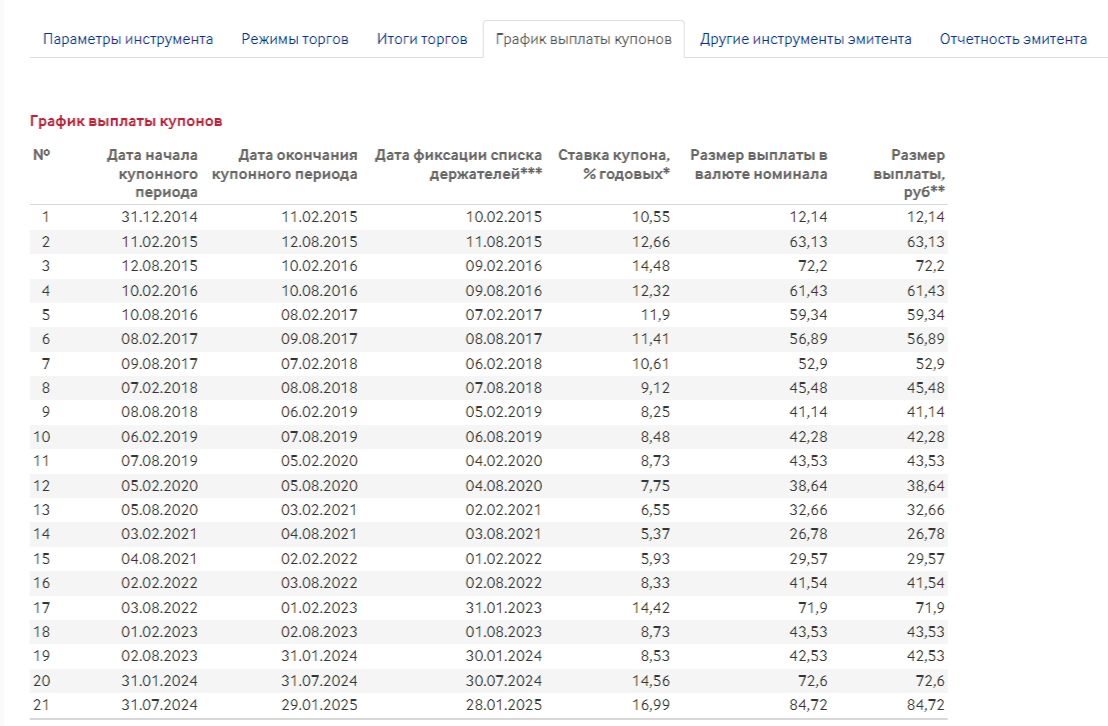Click coupon rate 8,48 in row 10
The width and height of the screenshot is (1108, 726).
[655, 437]
